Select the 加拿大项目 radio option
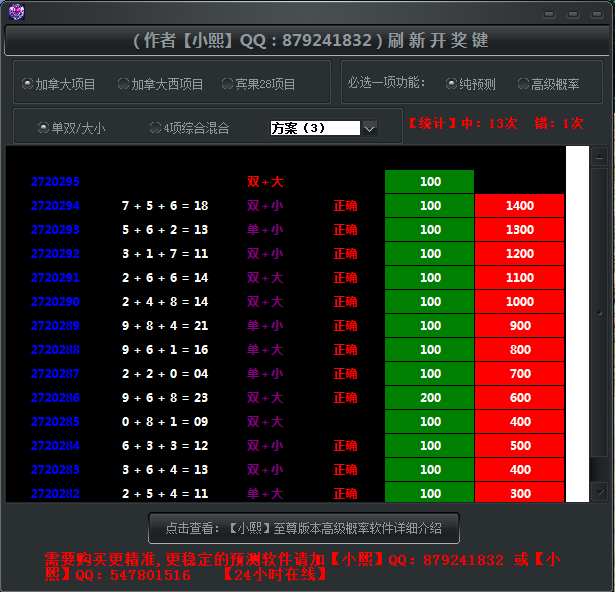 click(27, 84)
